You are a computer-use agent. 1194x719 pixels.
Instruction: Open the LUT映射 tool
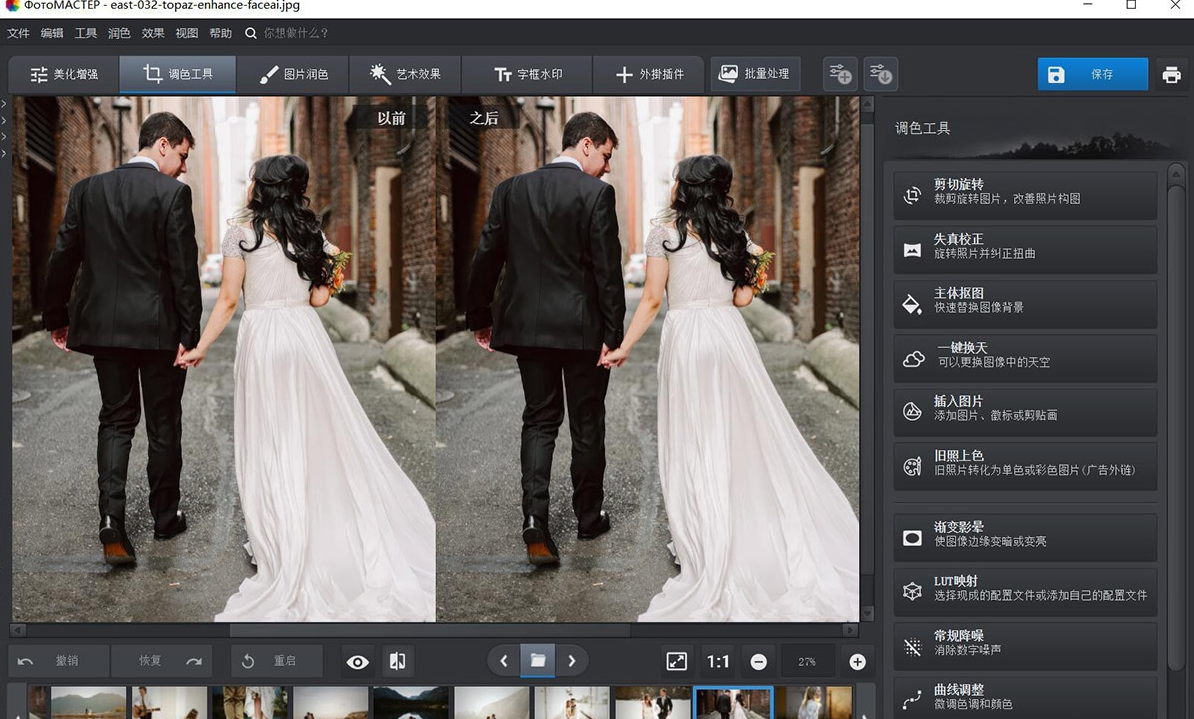coord(1025,592)
